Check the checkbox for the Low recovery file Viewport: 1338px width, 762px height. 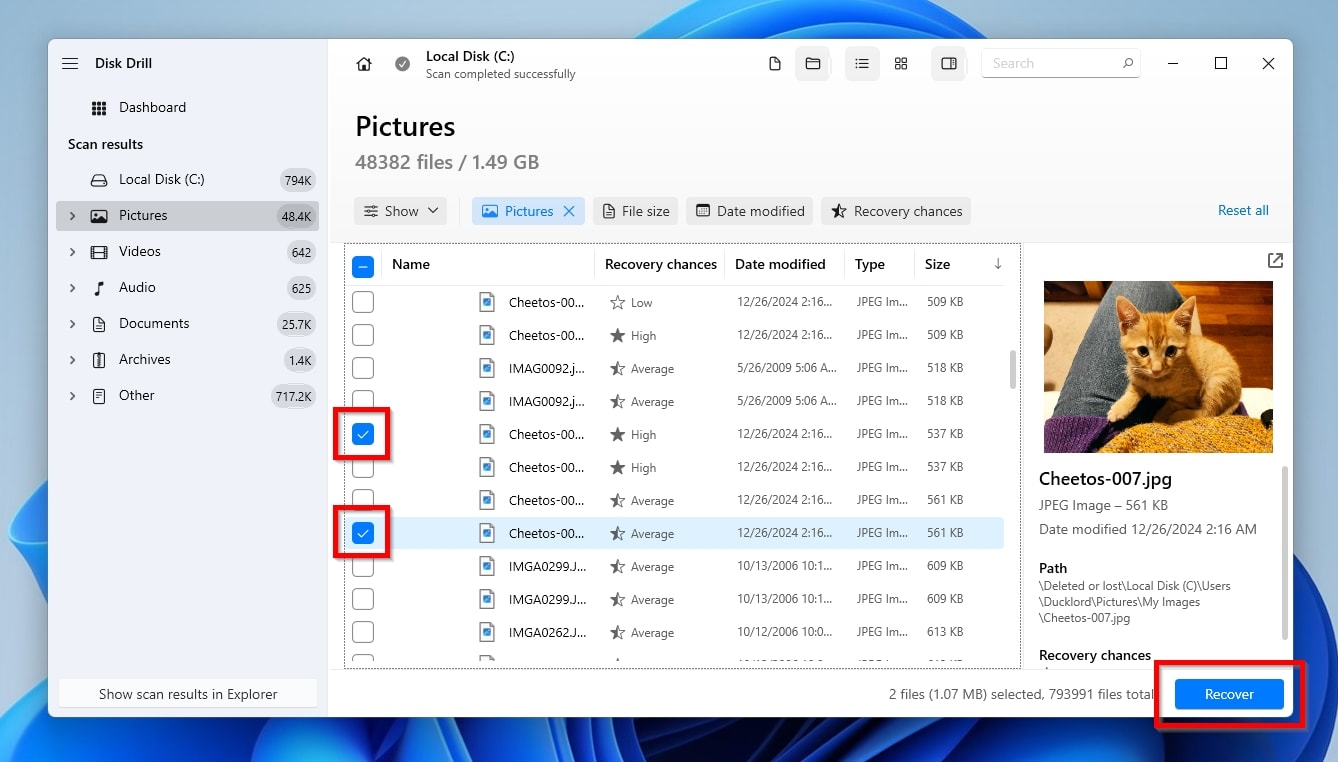(x=363, y=301)
